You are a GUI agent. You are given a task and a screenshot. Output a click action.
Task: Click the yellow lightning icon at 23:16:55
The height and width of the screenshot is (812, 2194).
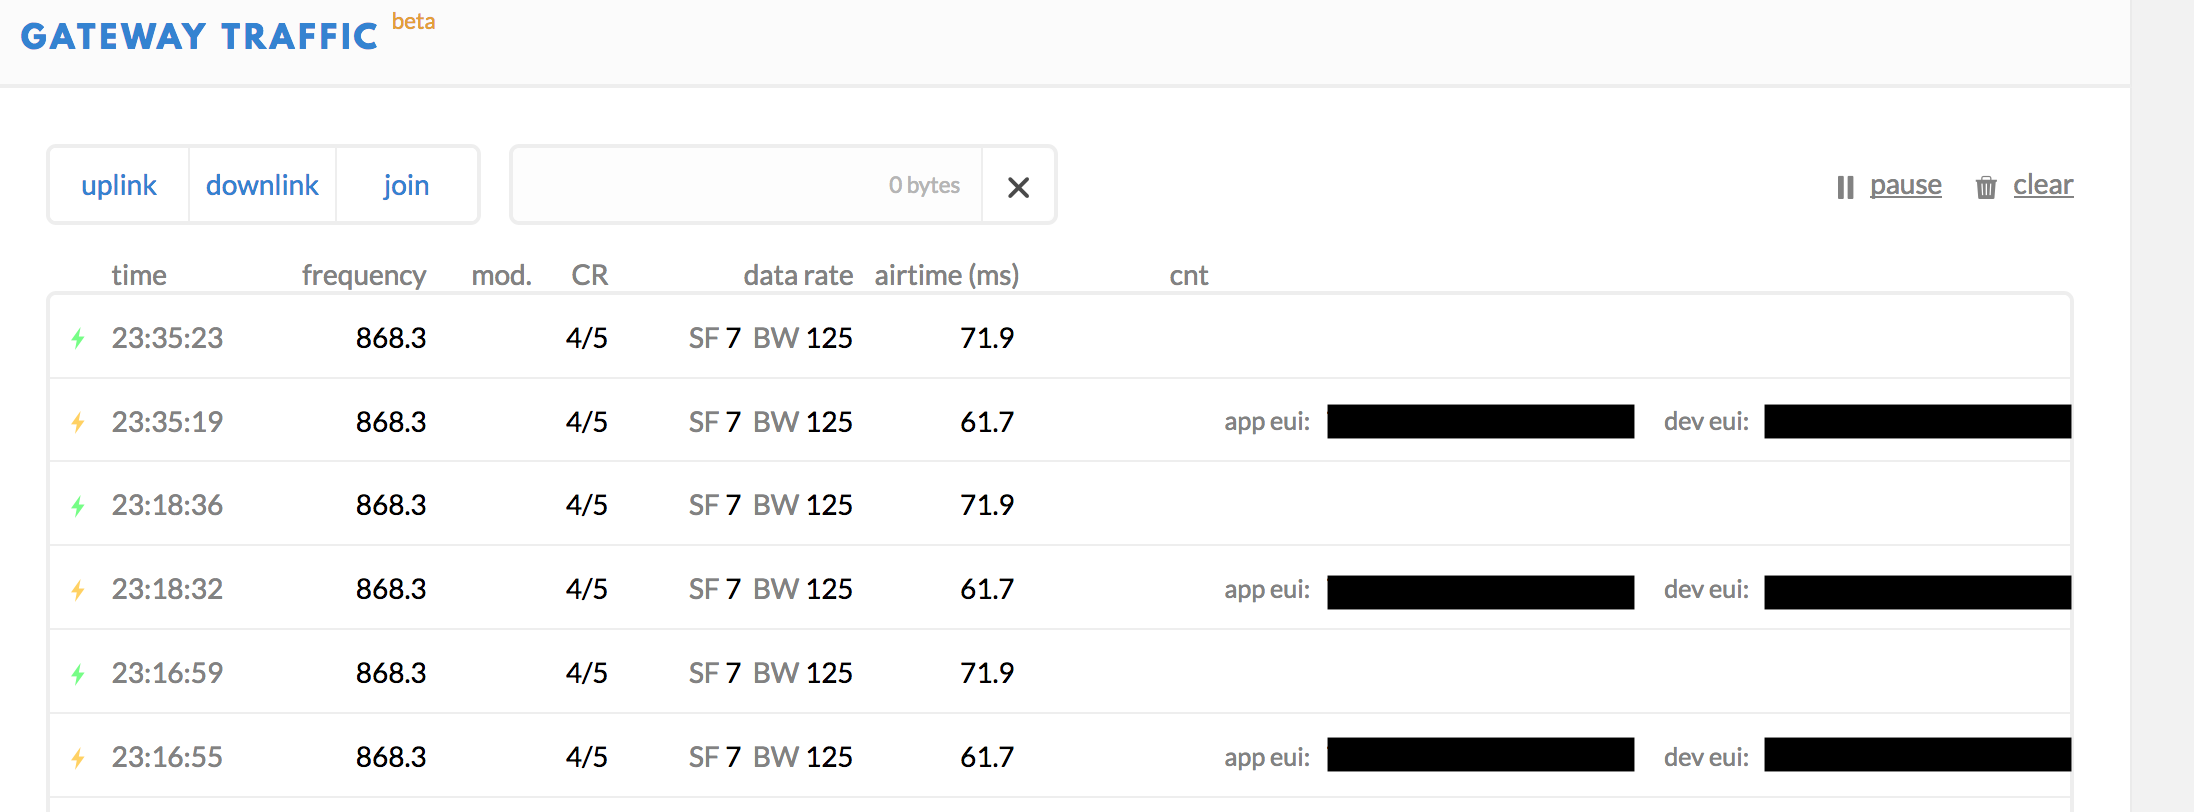click(78, 759)
